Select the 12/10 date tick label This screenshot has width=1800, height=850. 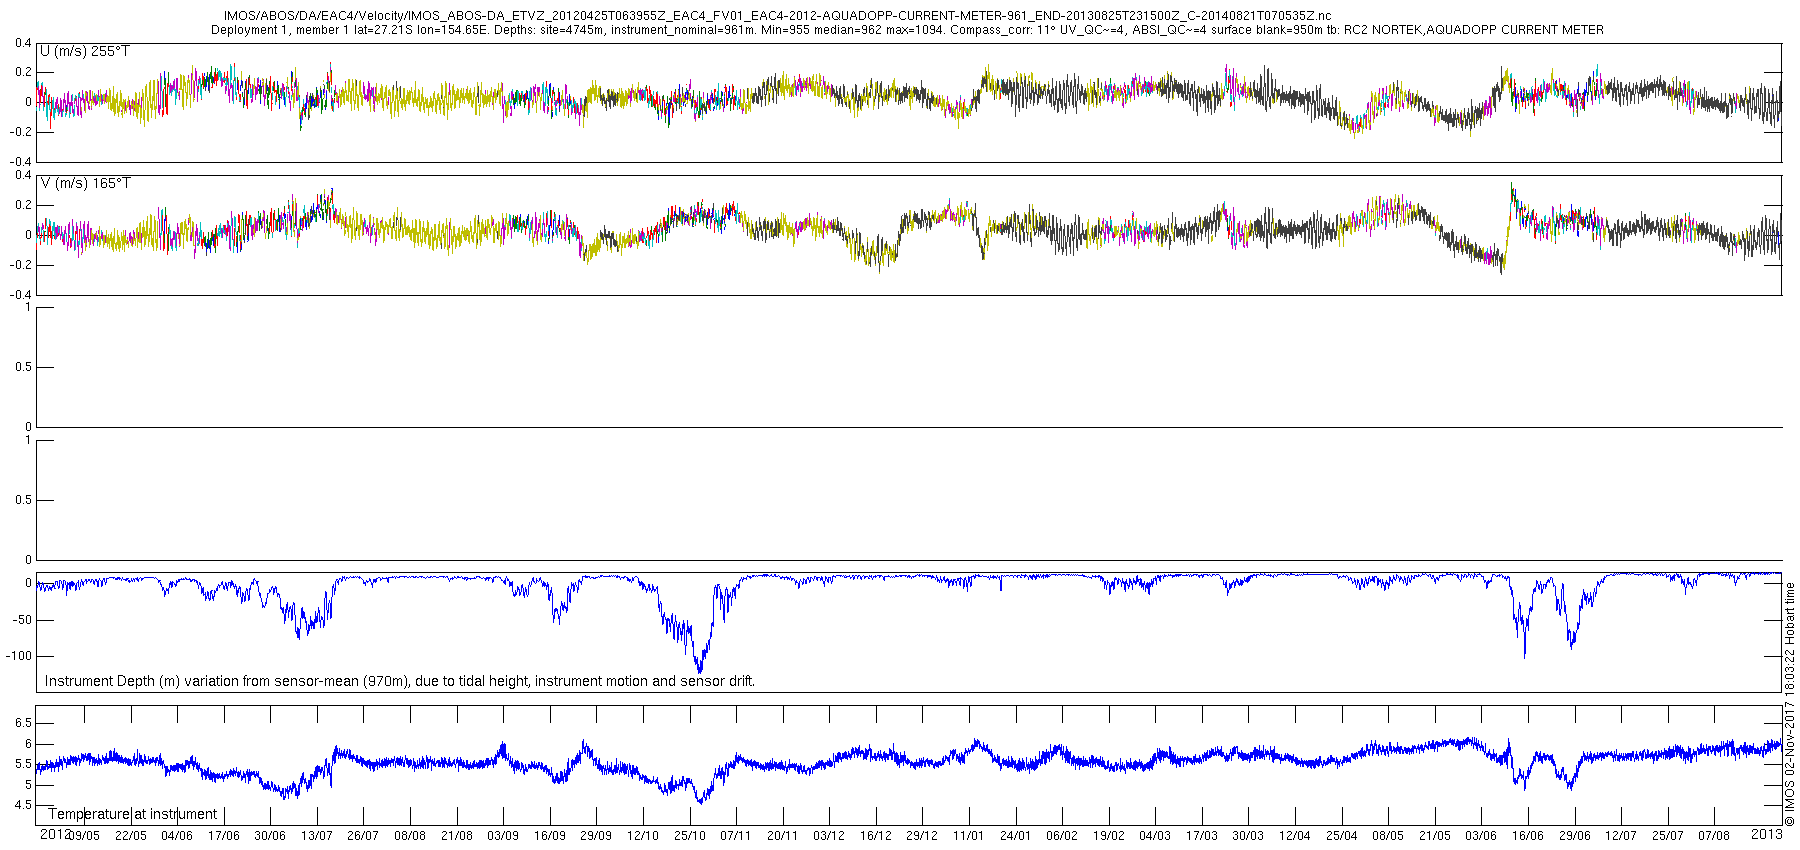(643, 836)
